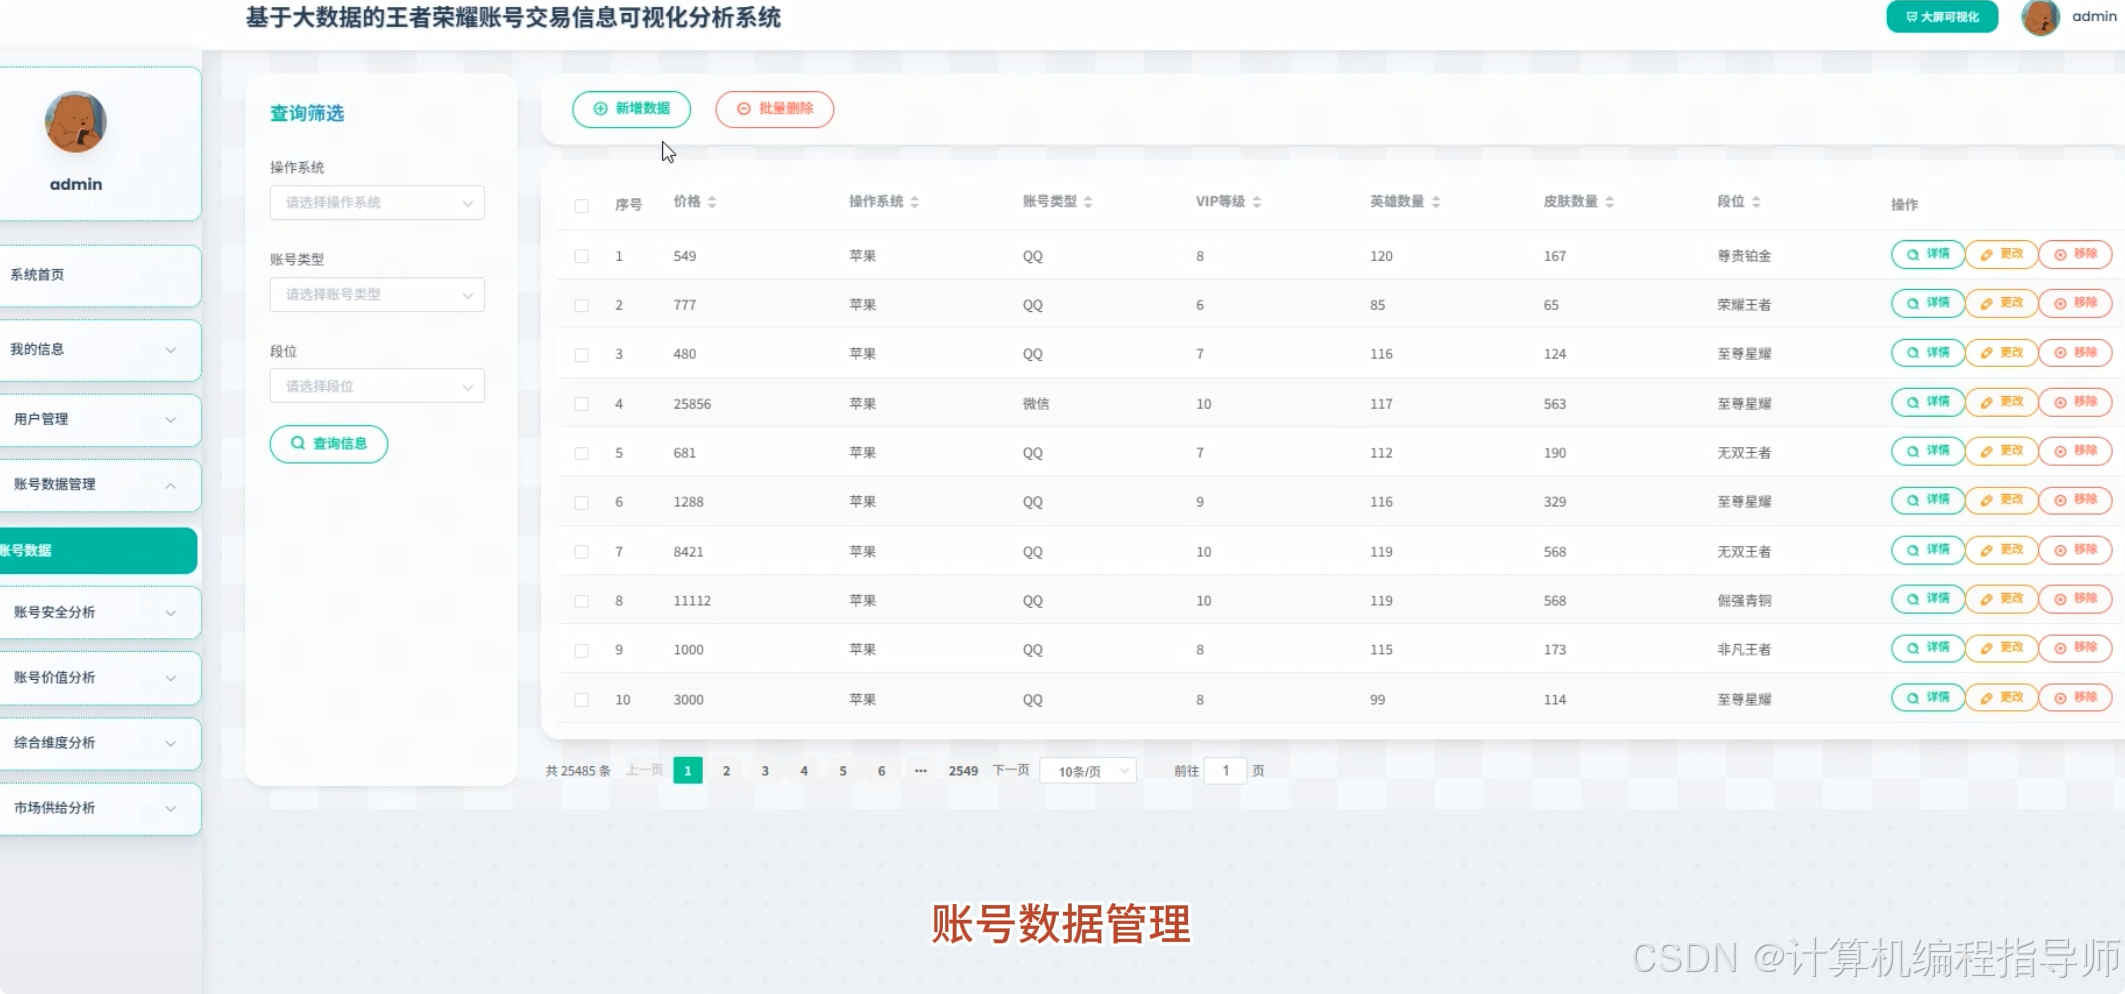Click the sort arrows next to 价格 column

click(710, 200)
